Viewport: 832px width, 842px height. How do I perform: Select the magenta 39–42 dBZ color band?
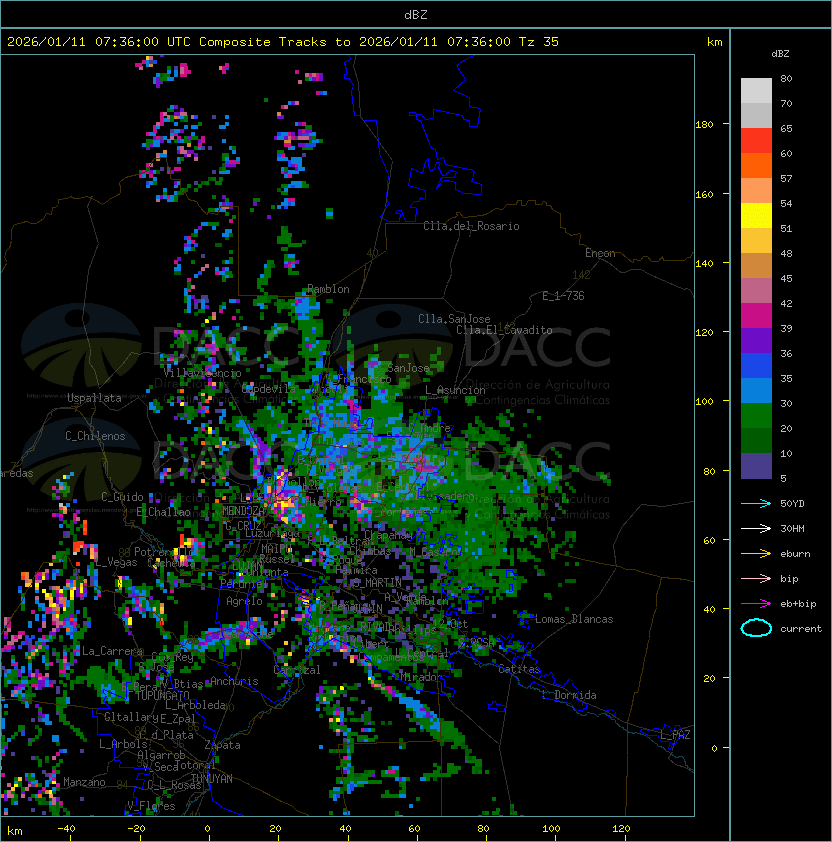(x=756, y=316)
